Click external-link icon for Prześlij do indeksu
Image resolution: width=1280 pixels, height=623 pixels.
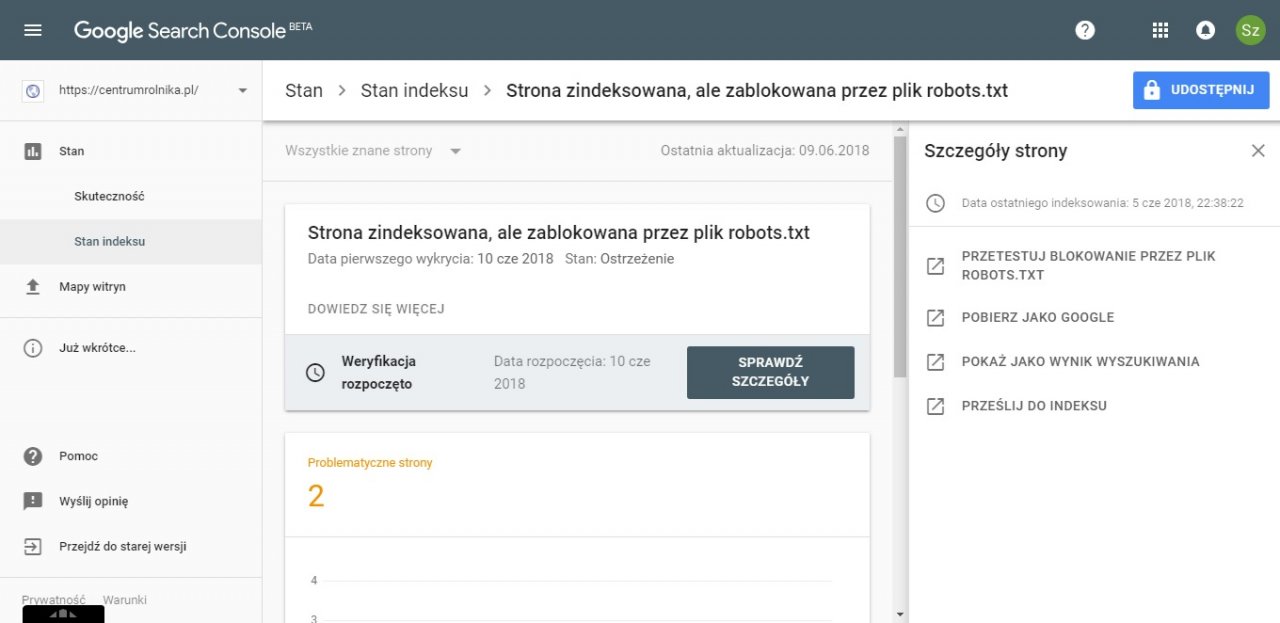[935, 406]
